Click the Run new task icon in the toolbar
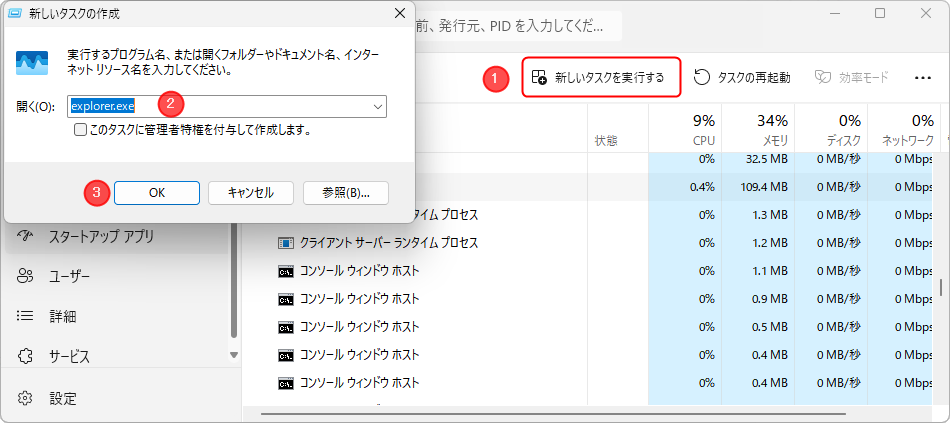This screenshot has height=423, width=950. coord(539,77)
